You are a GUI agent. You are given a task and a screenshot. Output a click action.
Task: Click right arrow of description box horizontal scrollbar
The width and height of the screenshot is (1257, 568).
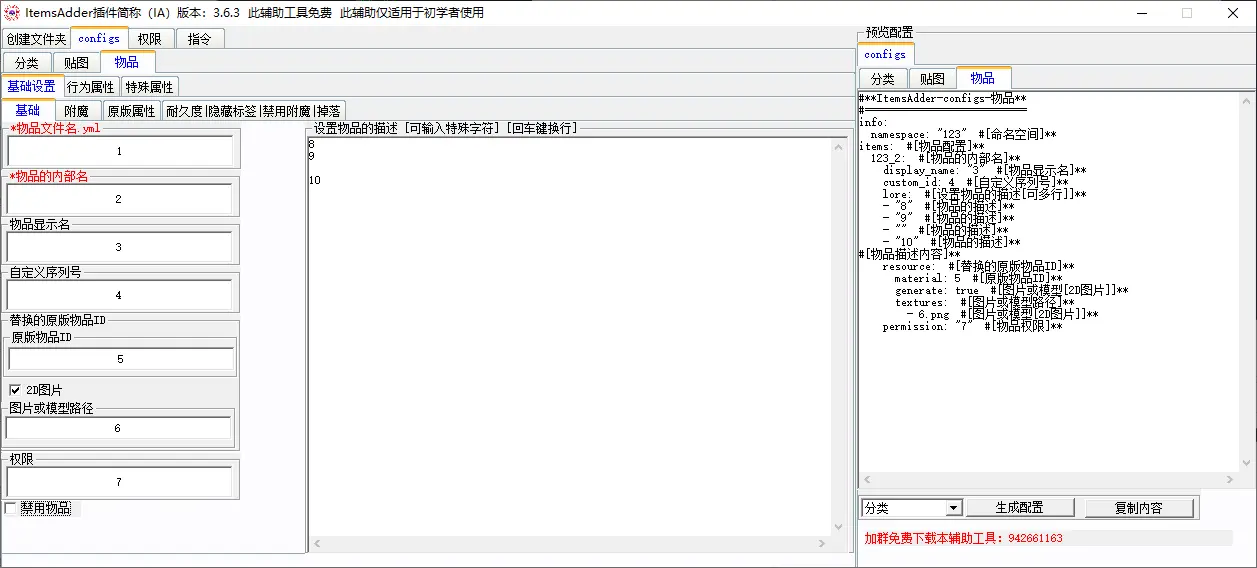(x=823, y=543)
